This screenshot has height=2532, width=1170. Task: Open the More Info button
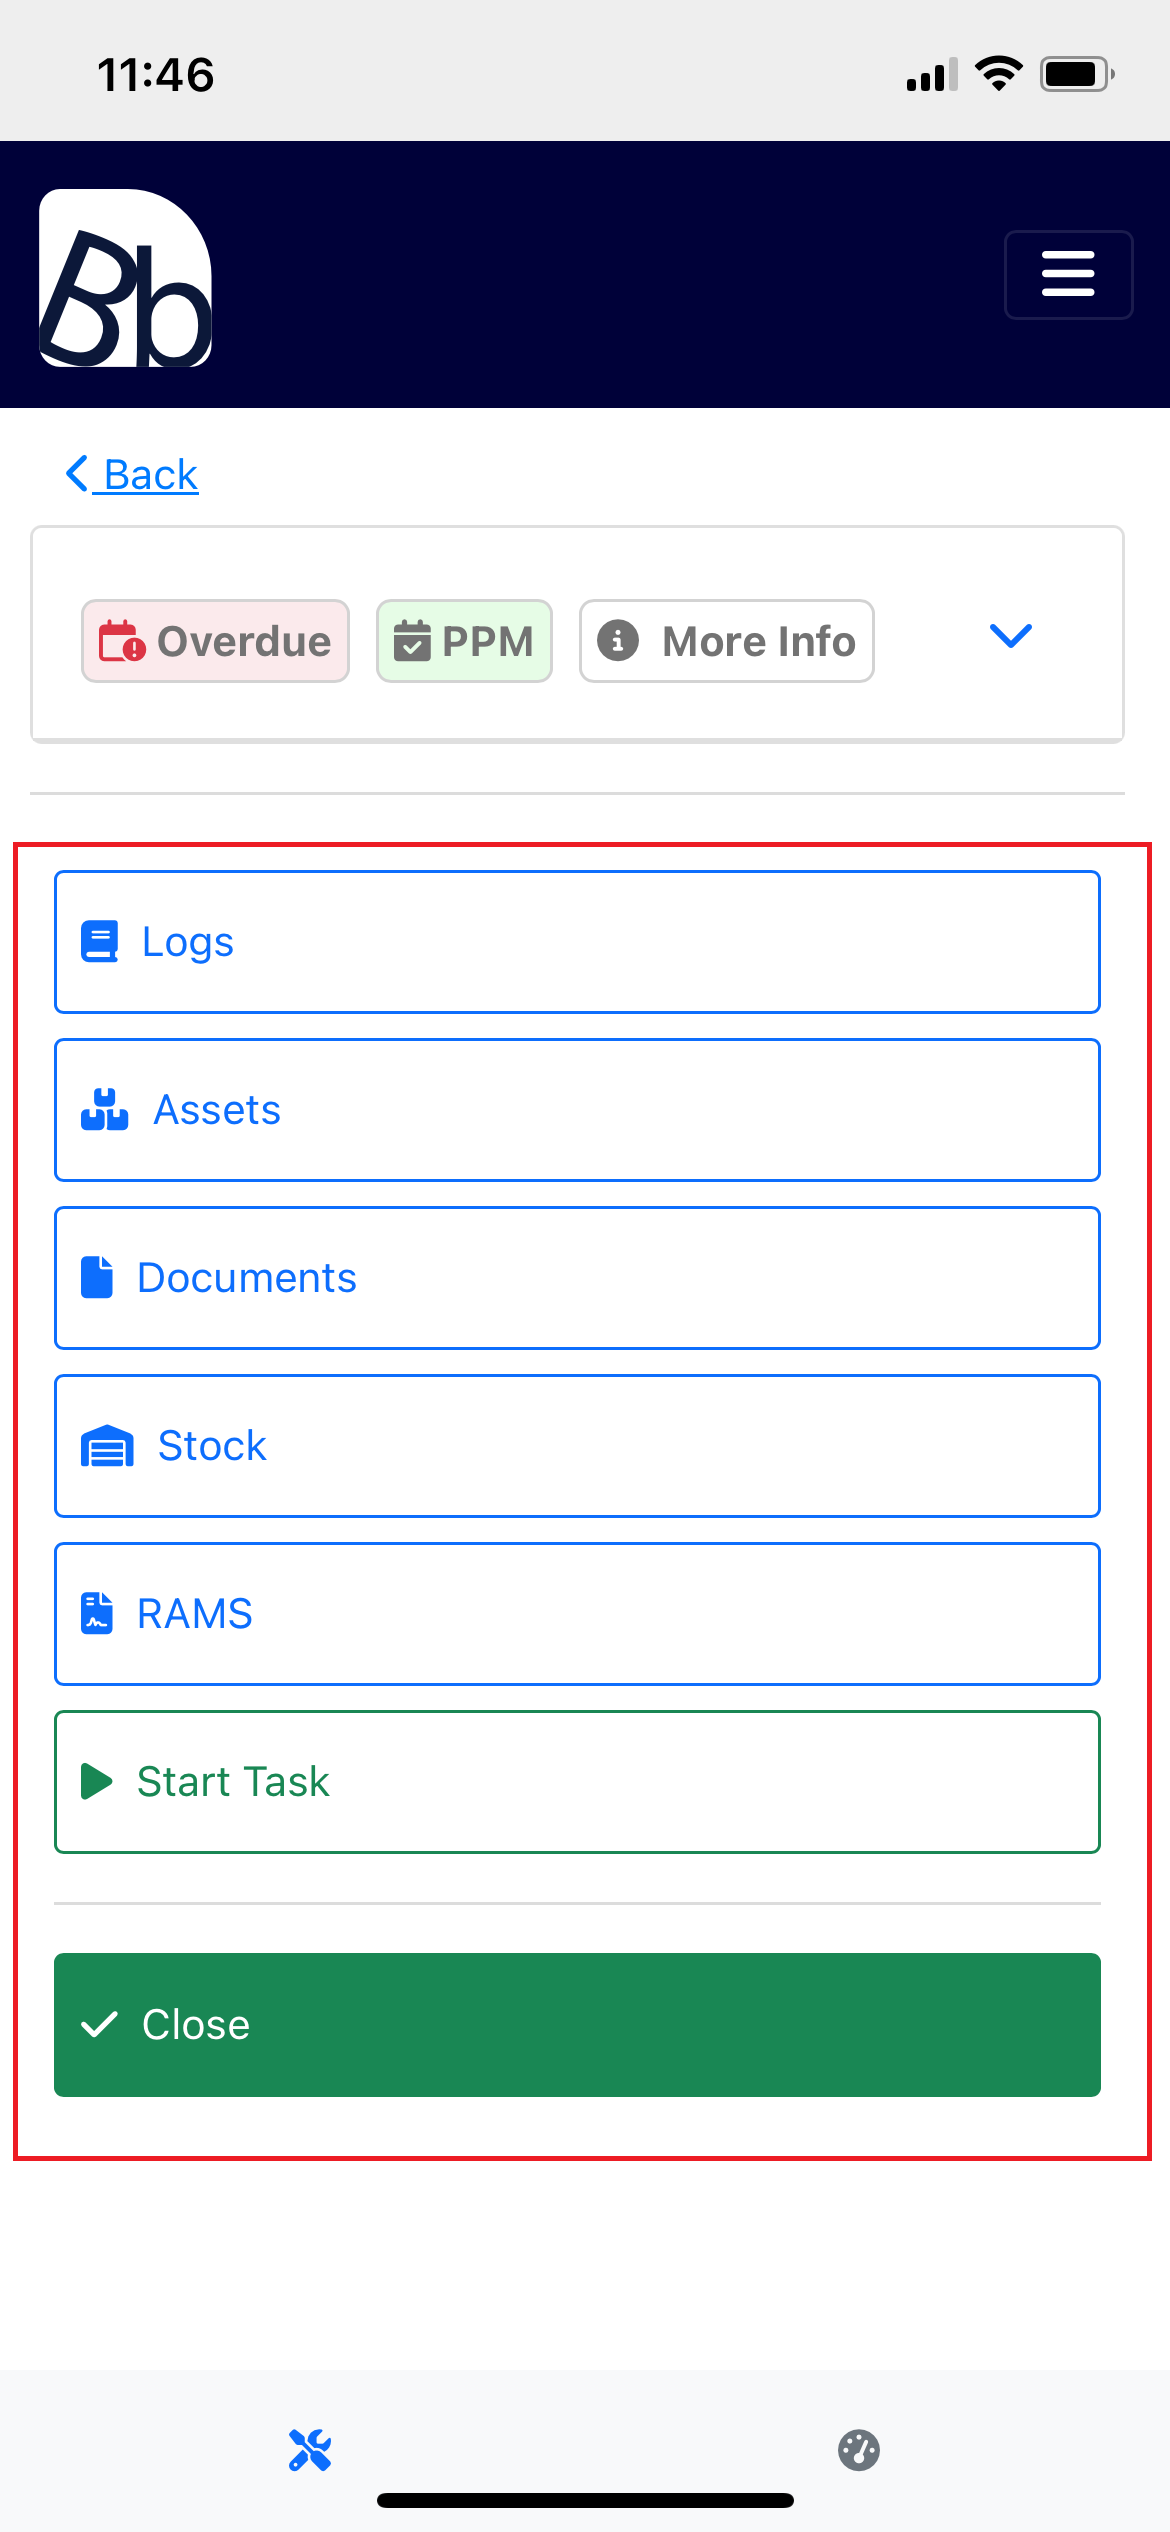point(727,641)
